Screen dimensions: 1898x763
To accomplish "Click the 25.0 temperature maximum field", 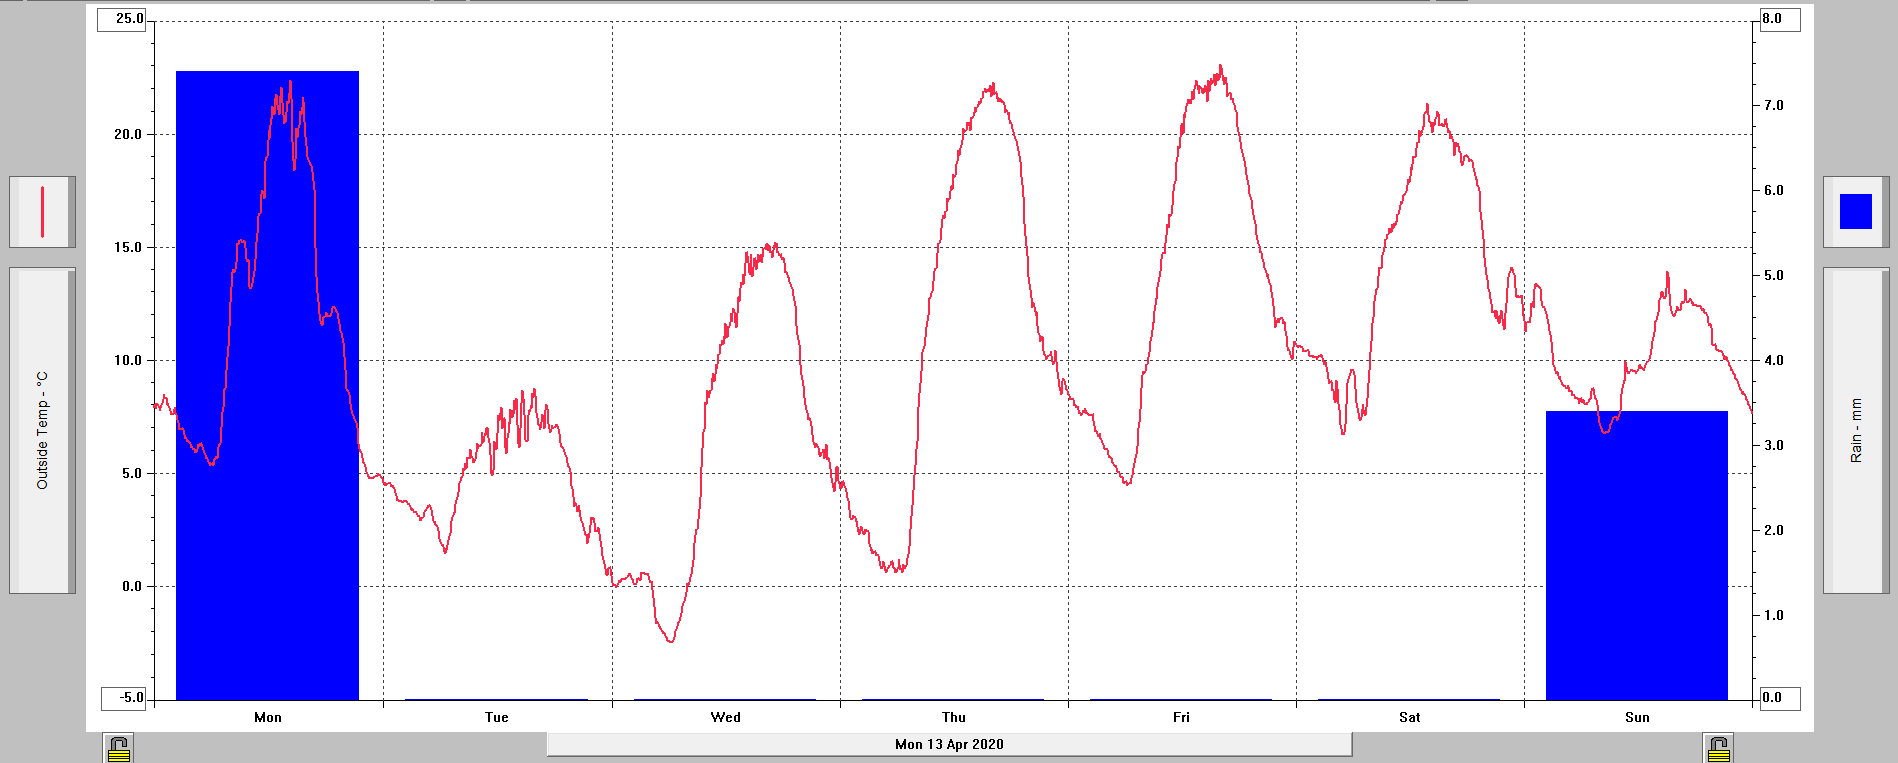I will (x=122, y=19).
